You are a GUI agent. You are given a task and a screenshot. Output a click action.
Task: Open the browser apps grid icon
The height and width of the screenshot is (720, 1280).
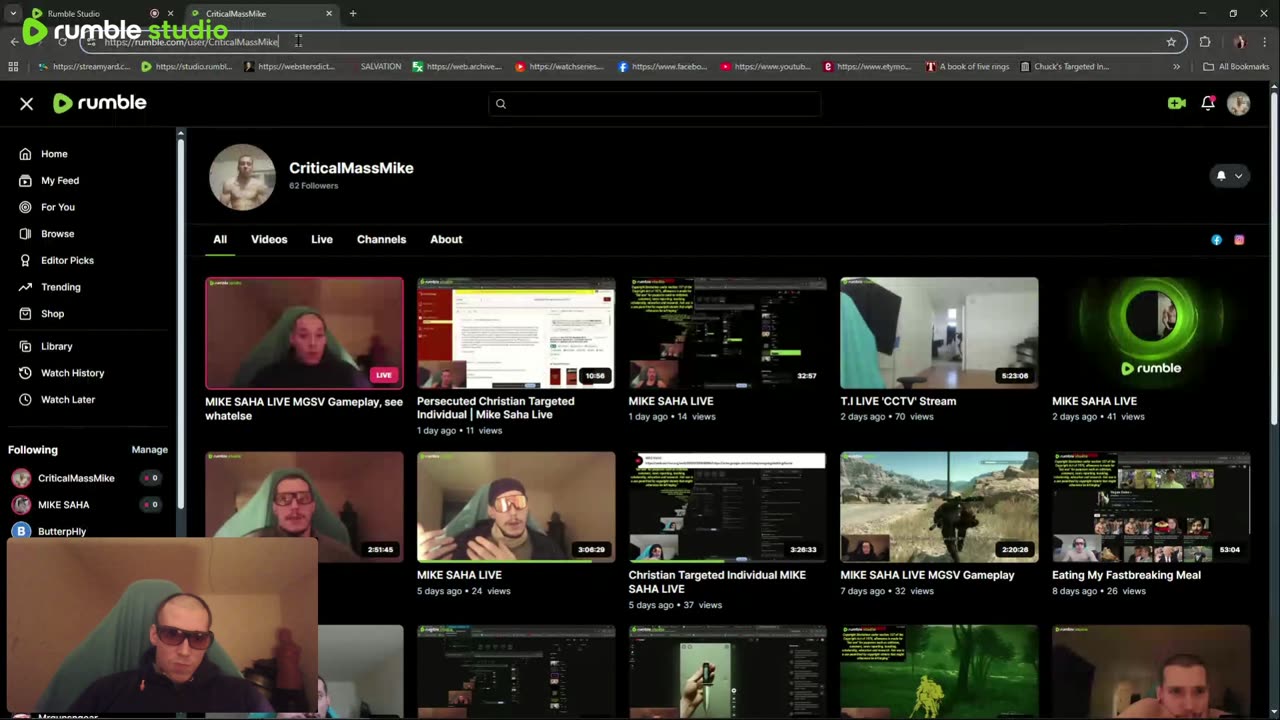point(13,67)
